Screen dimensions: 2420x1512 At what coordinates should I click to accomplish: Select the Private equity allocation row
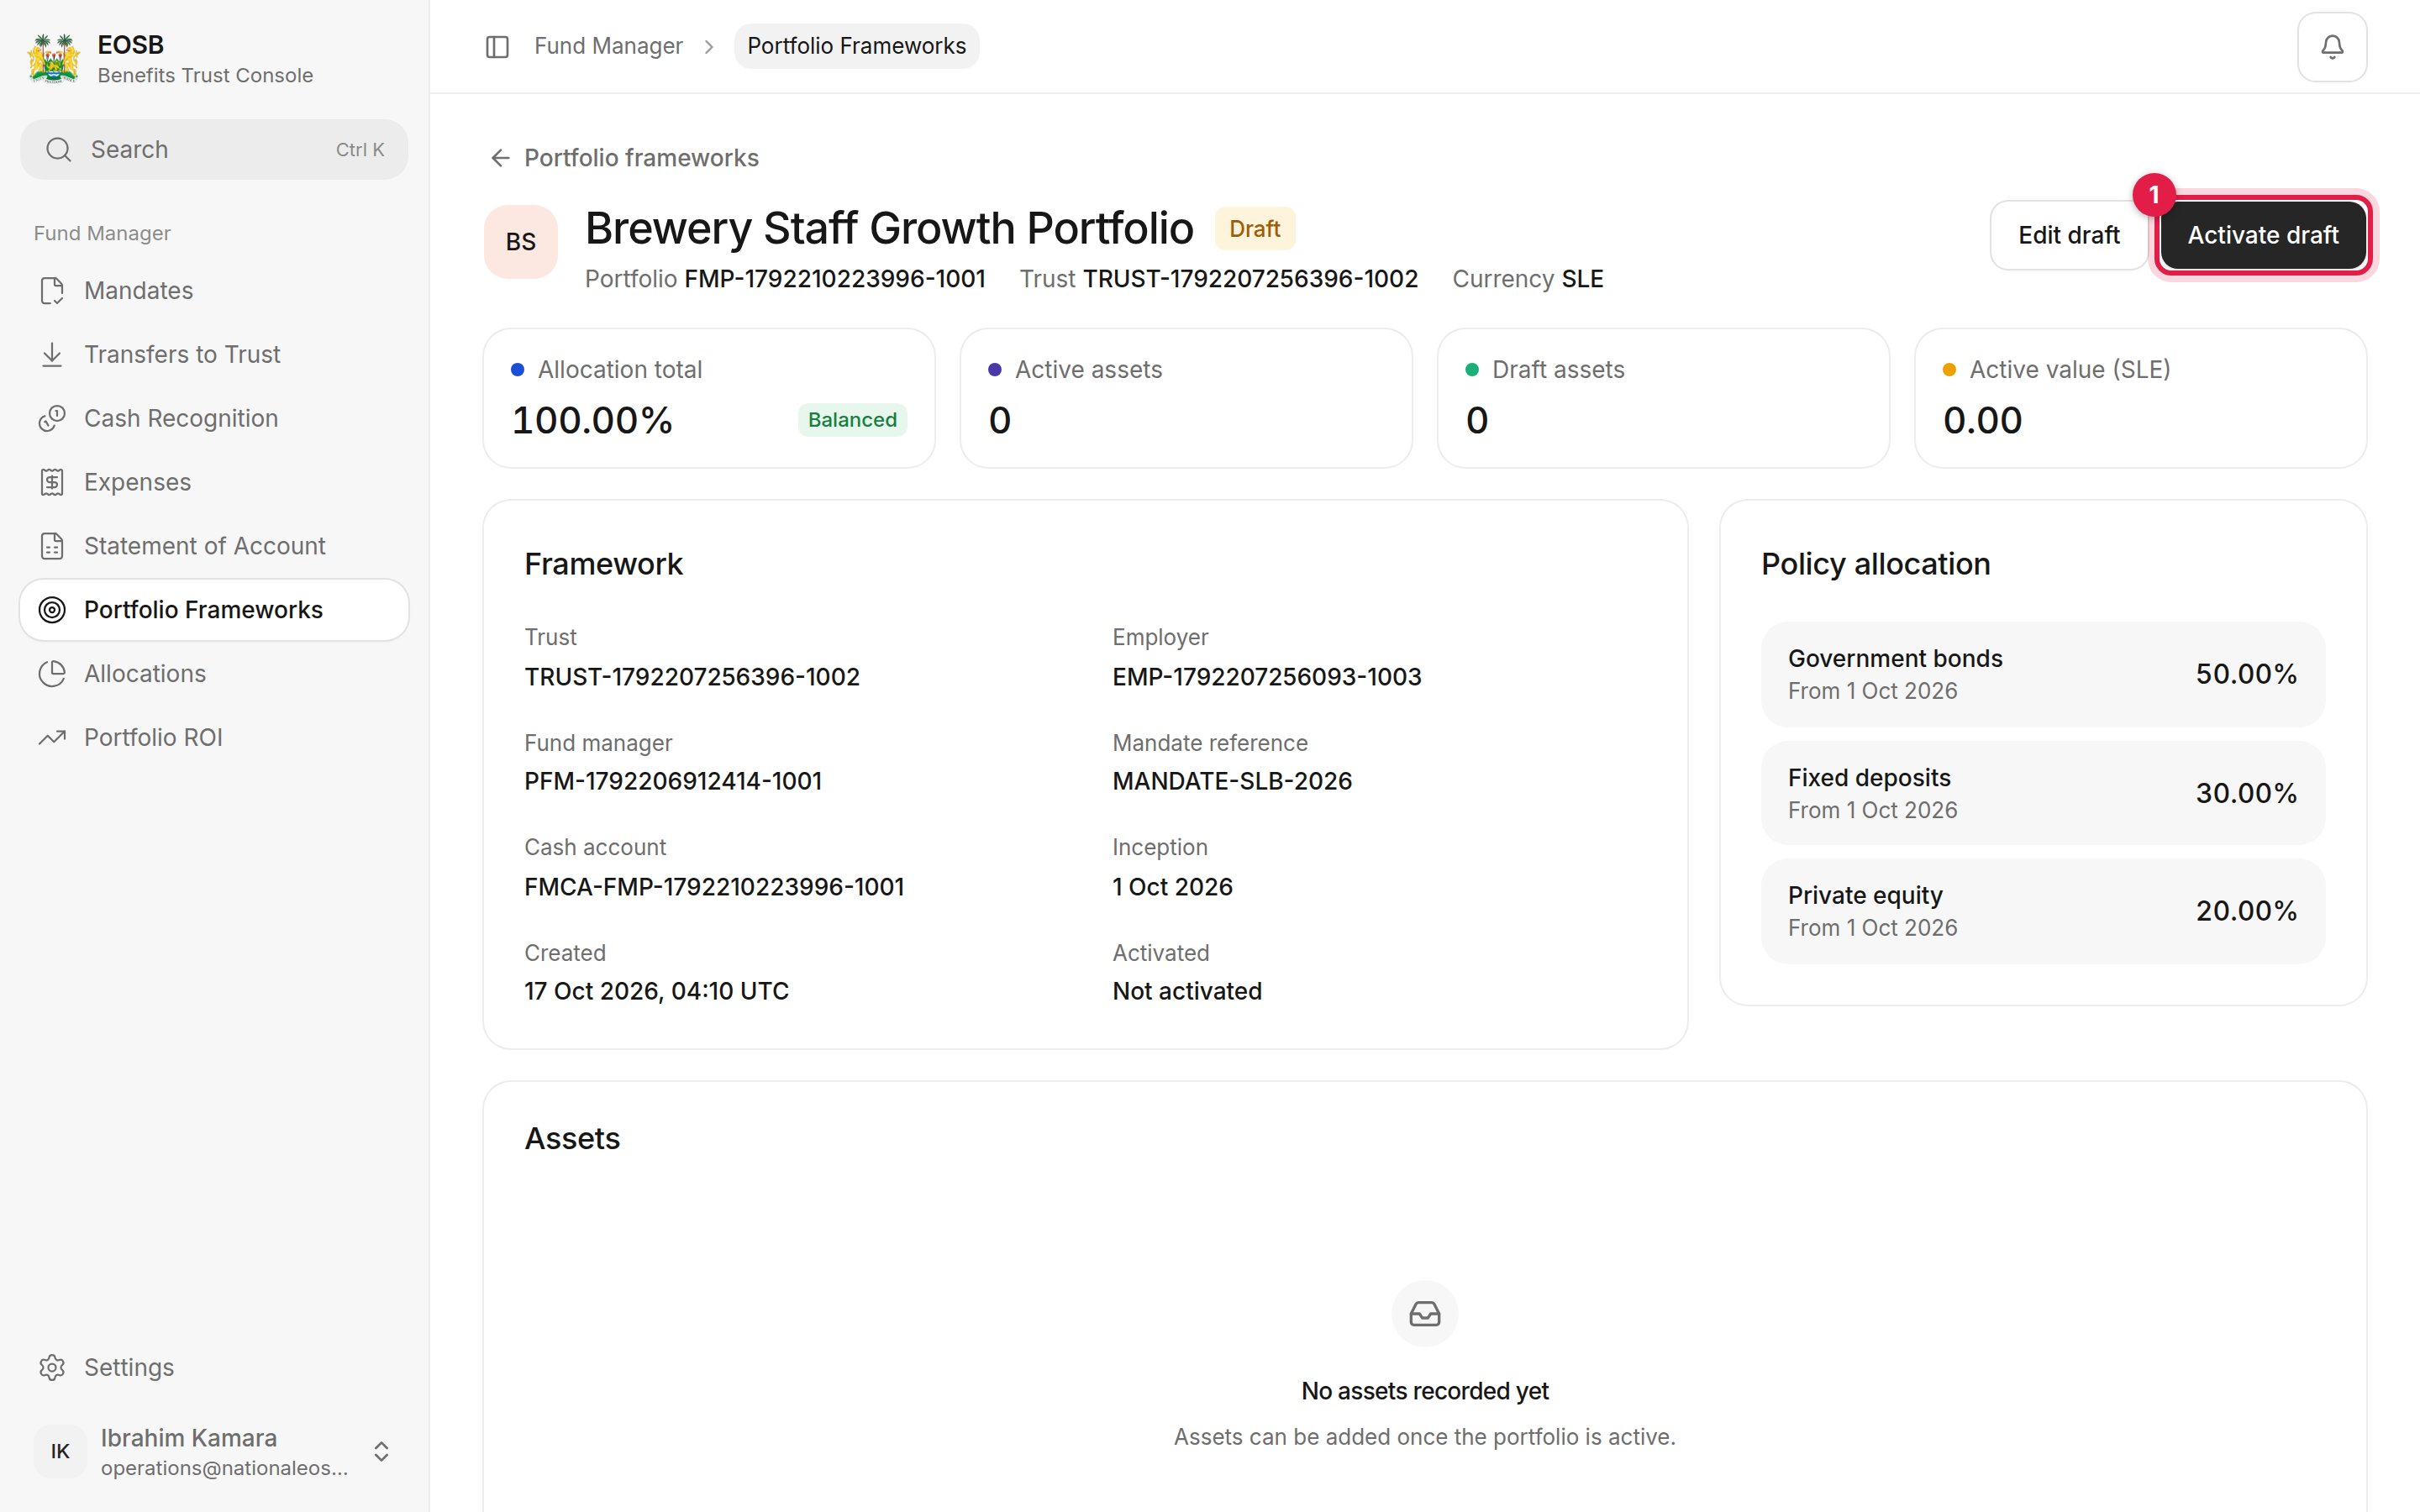pos(2042,911)
